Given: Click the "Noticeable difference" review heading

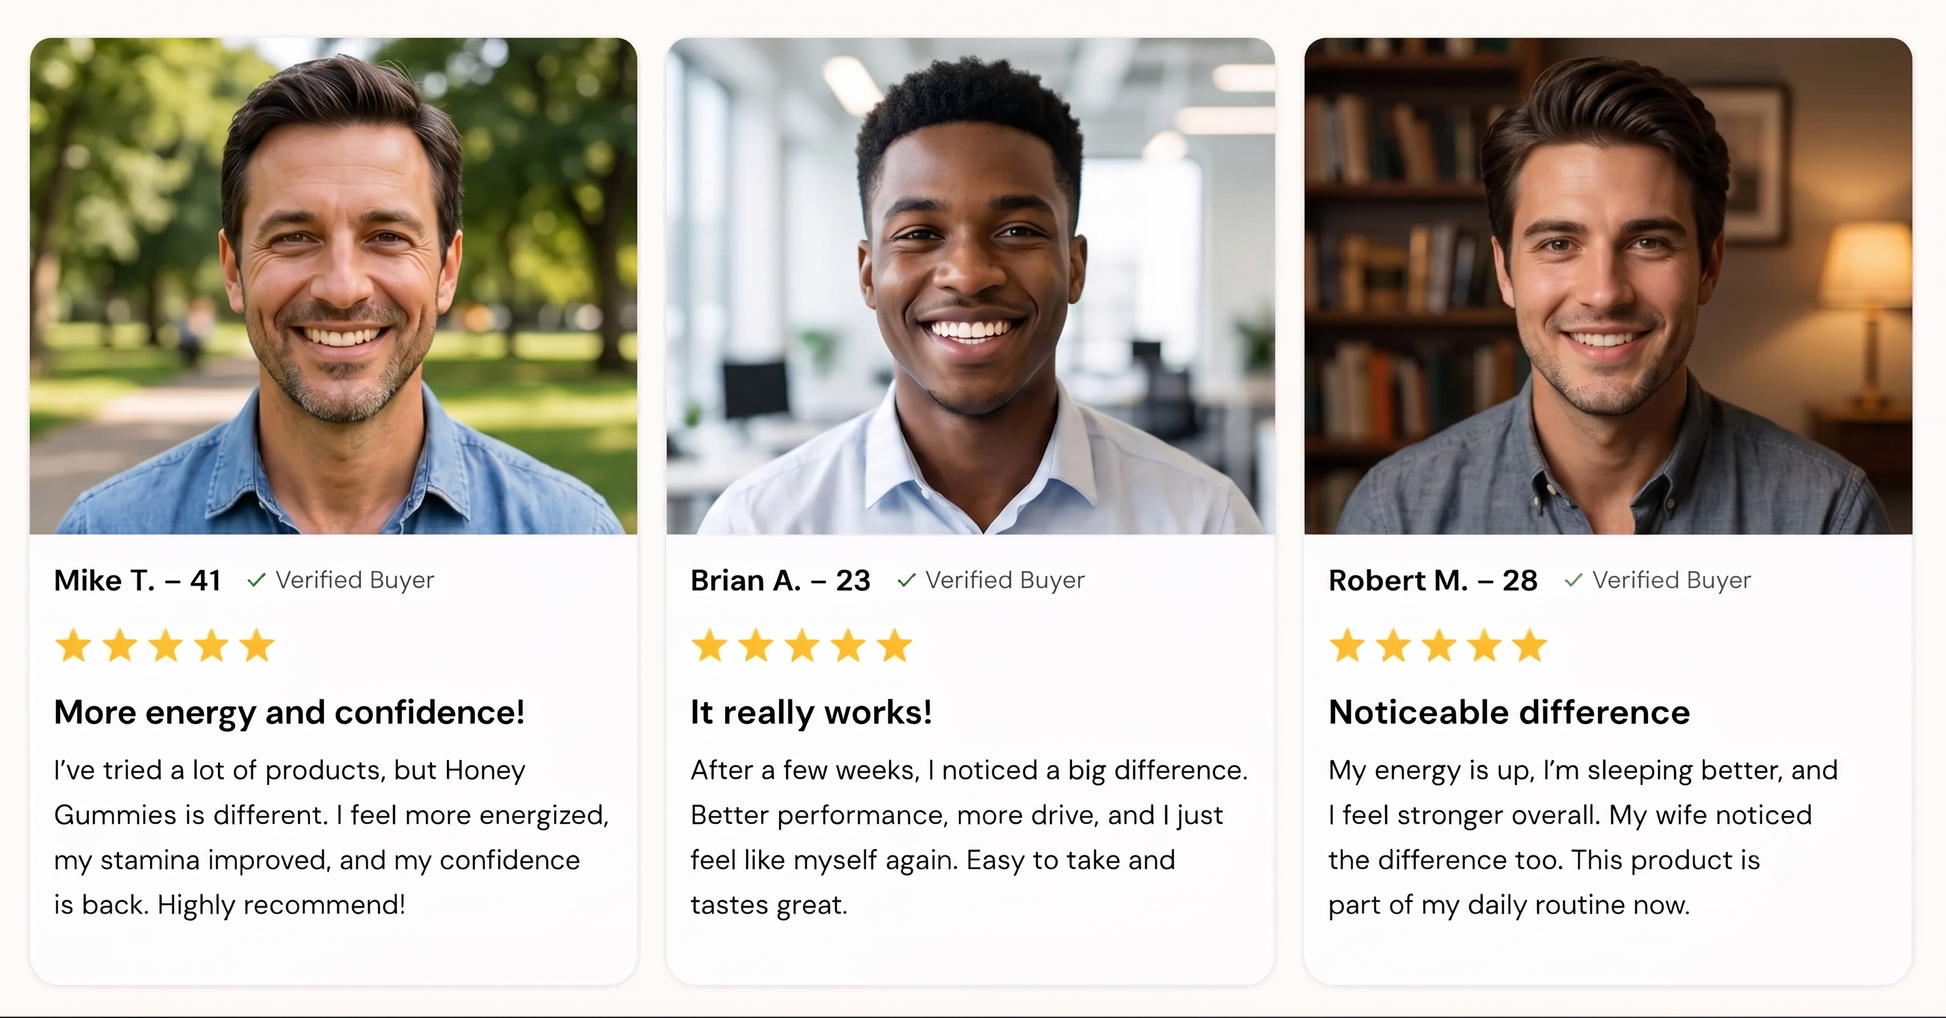Looking at the screenshot, I should (1509, 712).
